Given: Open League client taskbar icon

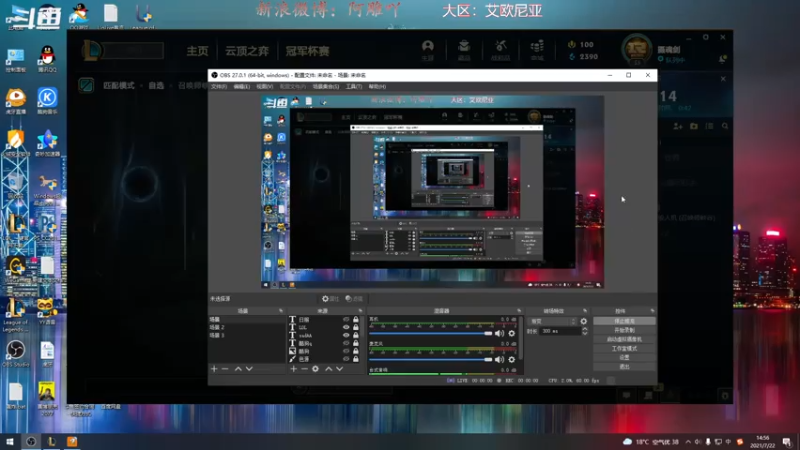Looking at the screenshot, I should [52, 442].
